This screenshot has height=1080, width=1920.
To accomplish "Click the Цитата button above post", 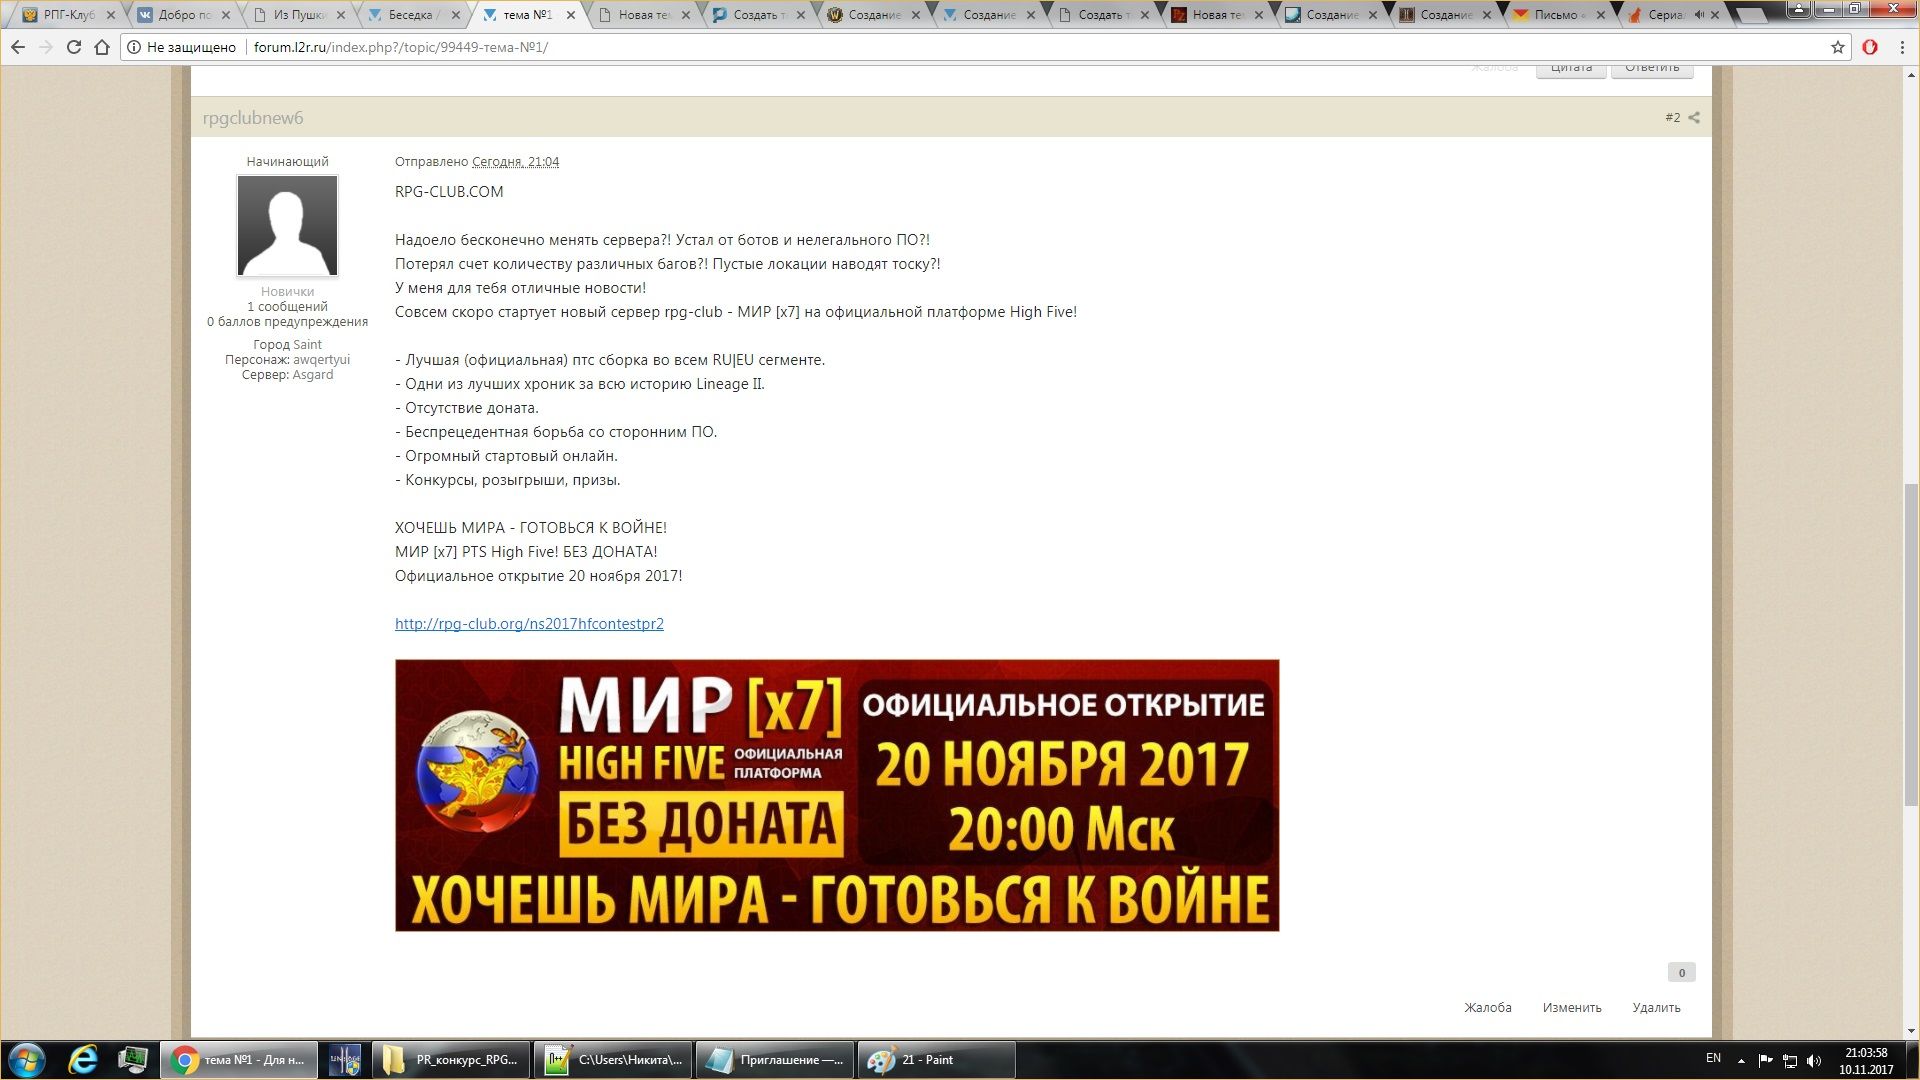I will 1571,69.
